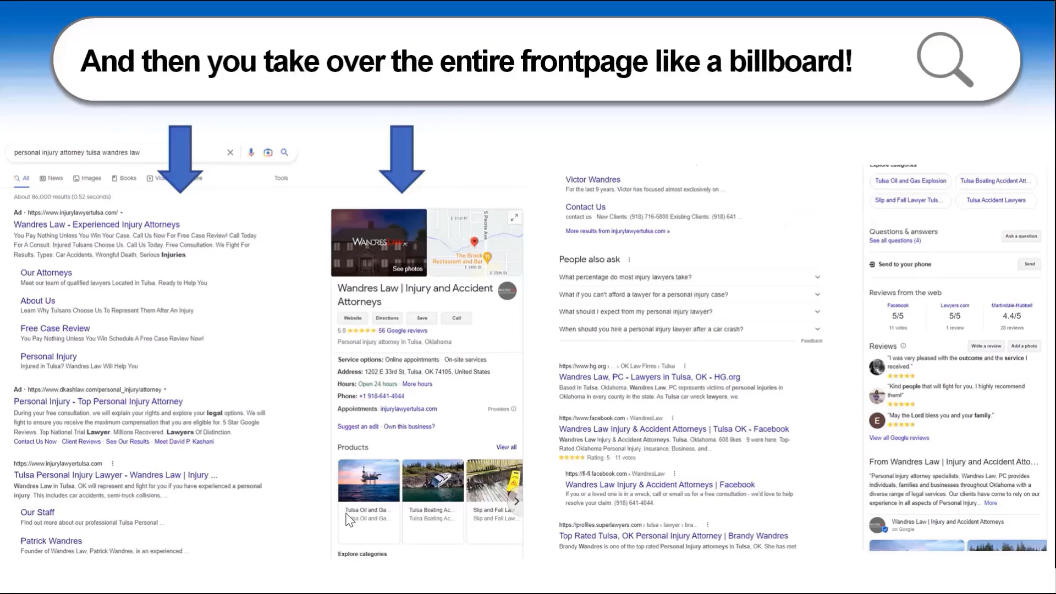Click the info icon next to Reviews heading
The image size is (1056, 594).
[x=903, y=345]
